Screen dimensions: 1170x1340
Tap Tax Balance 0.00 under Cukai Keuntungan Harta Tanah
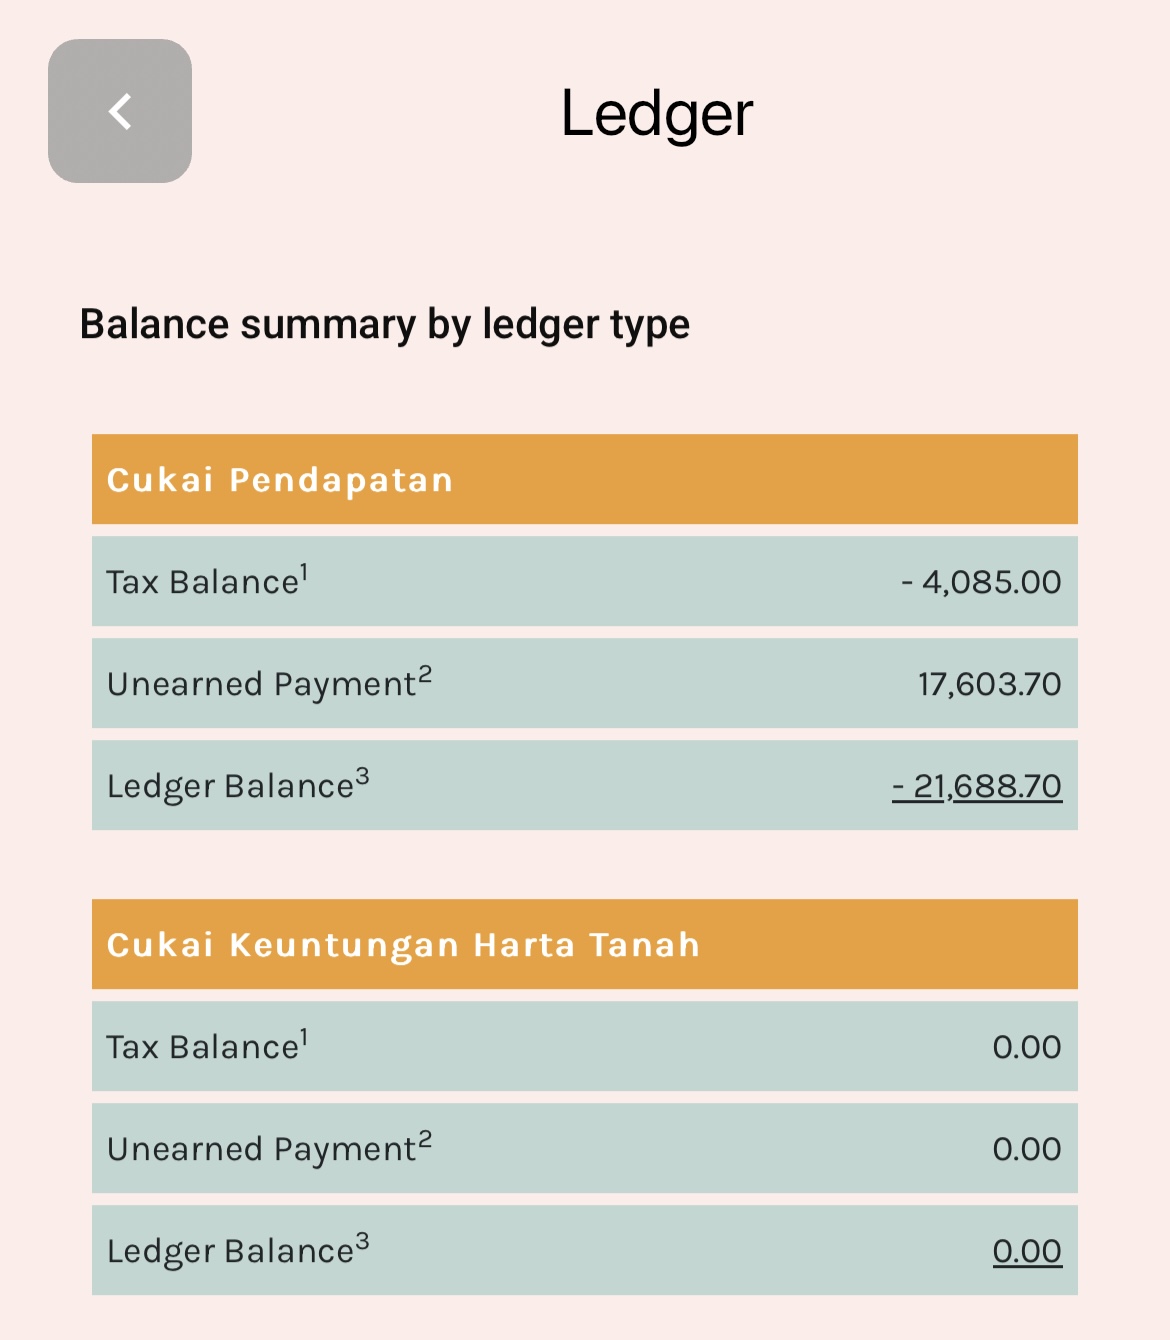coord(1027,1047)
